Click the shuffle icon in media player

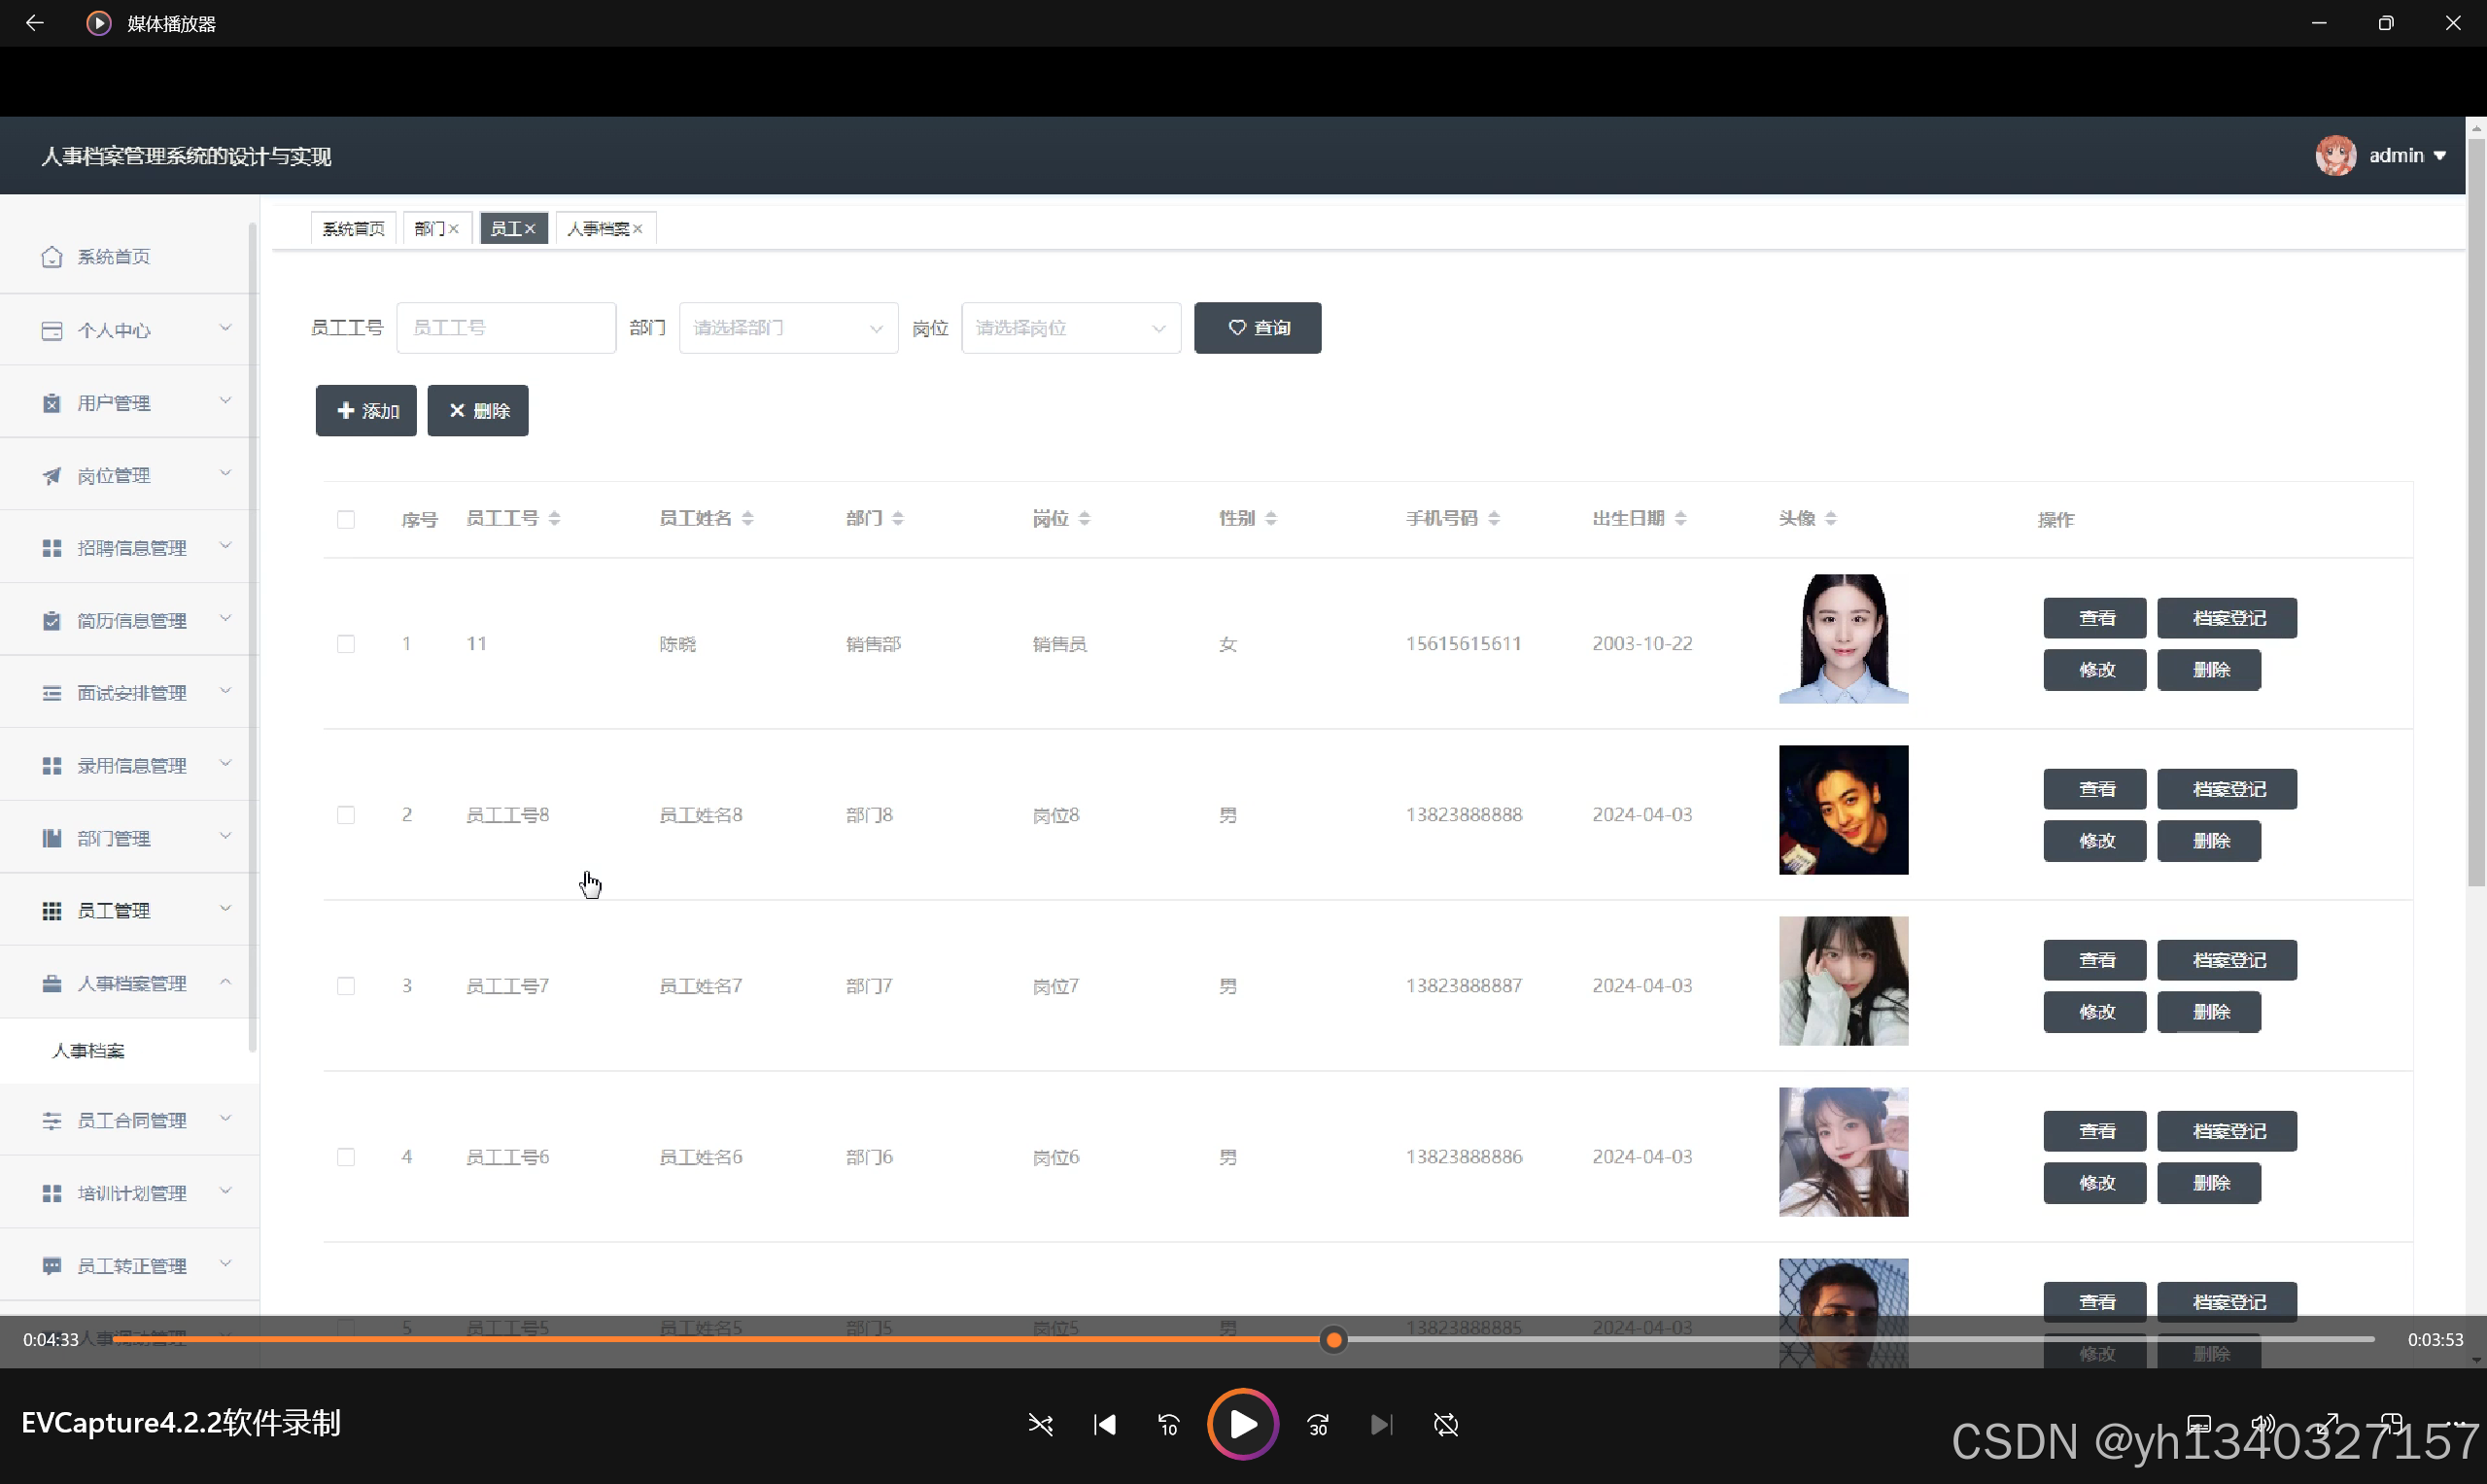point(1040,1424)
